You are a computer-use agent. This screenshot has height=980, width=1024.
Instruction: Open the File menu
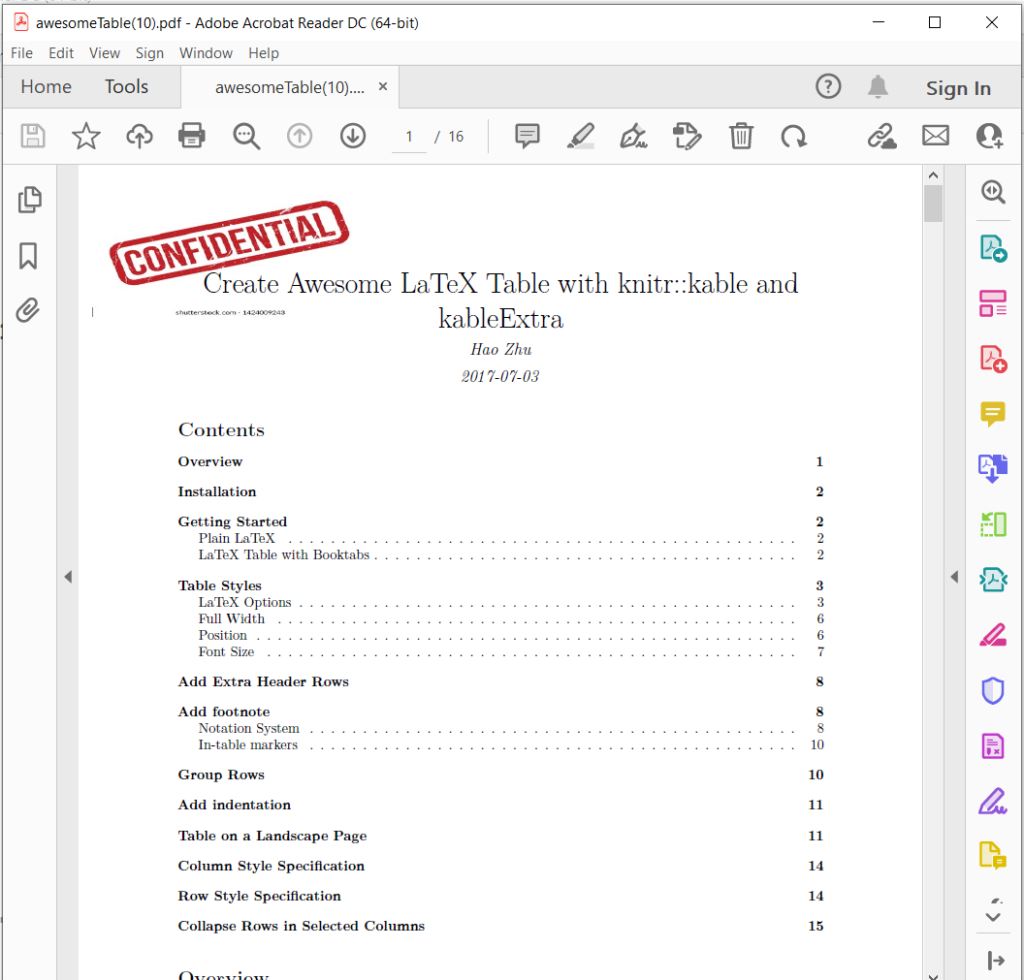21,53
